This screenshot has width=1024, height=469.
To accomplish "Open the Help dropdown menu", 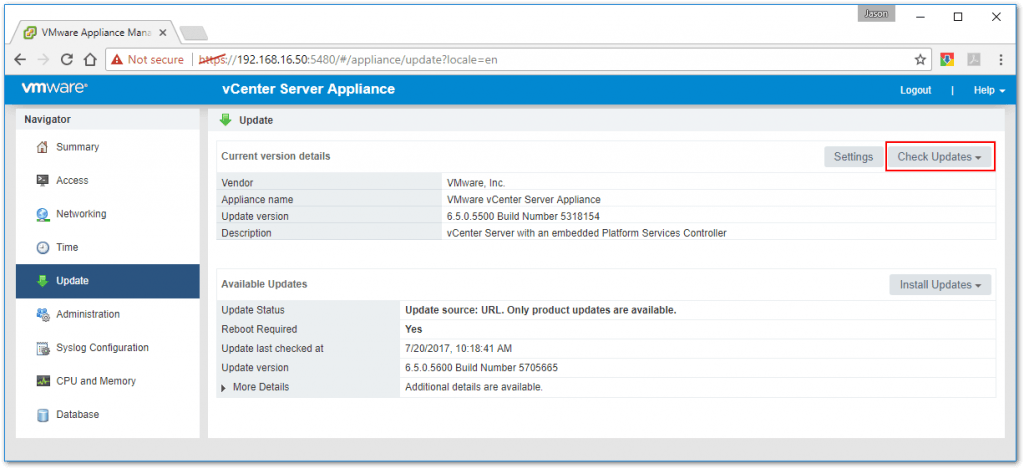I will [989, 90].
